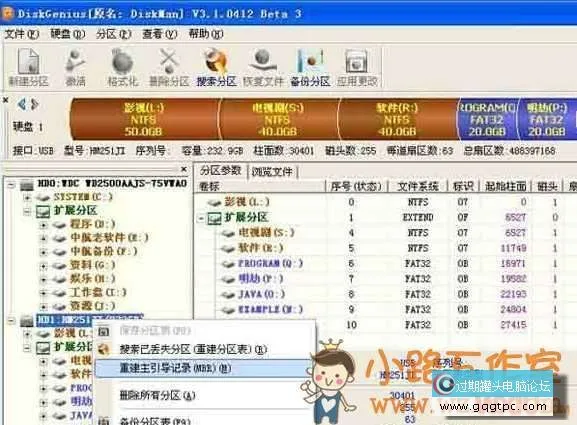Select the 影视(L:) 50.0GB block in disk bar

coord(144,119)
